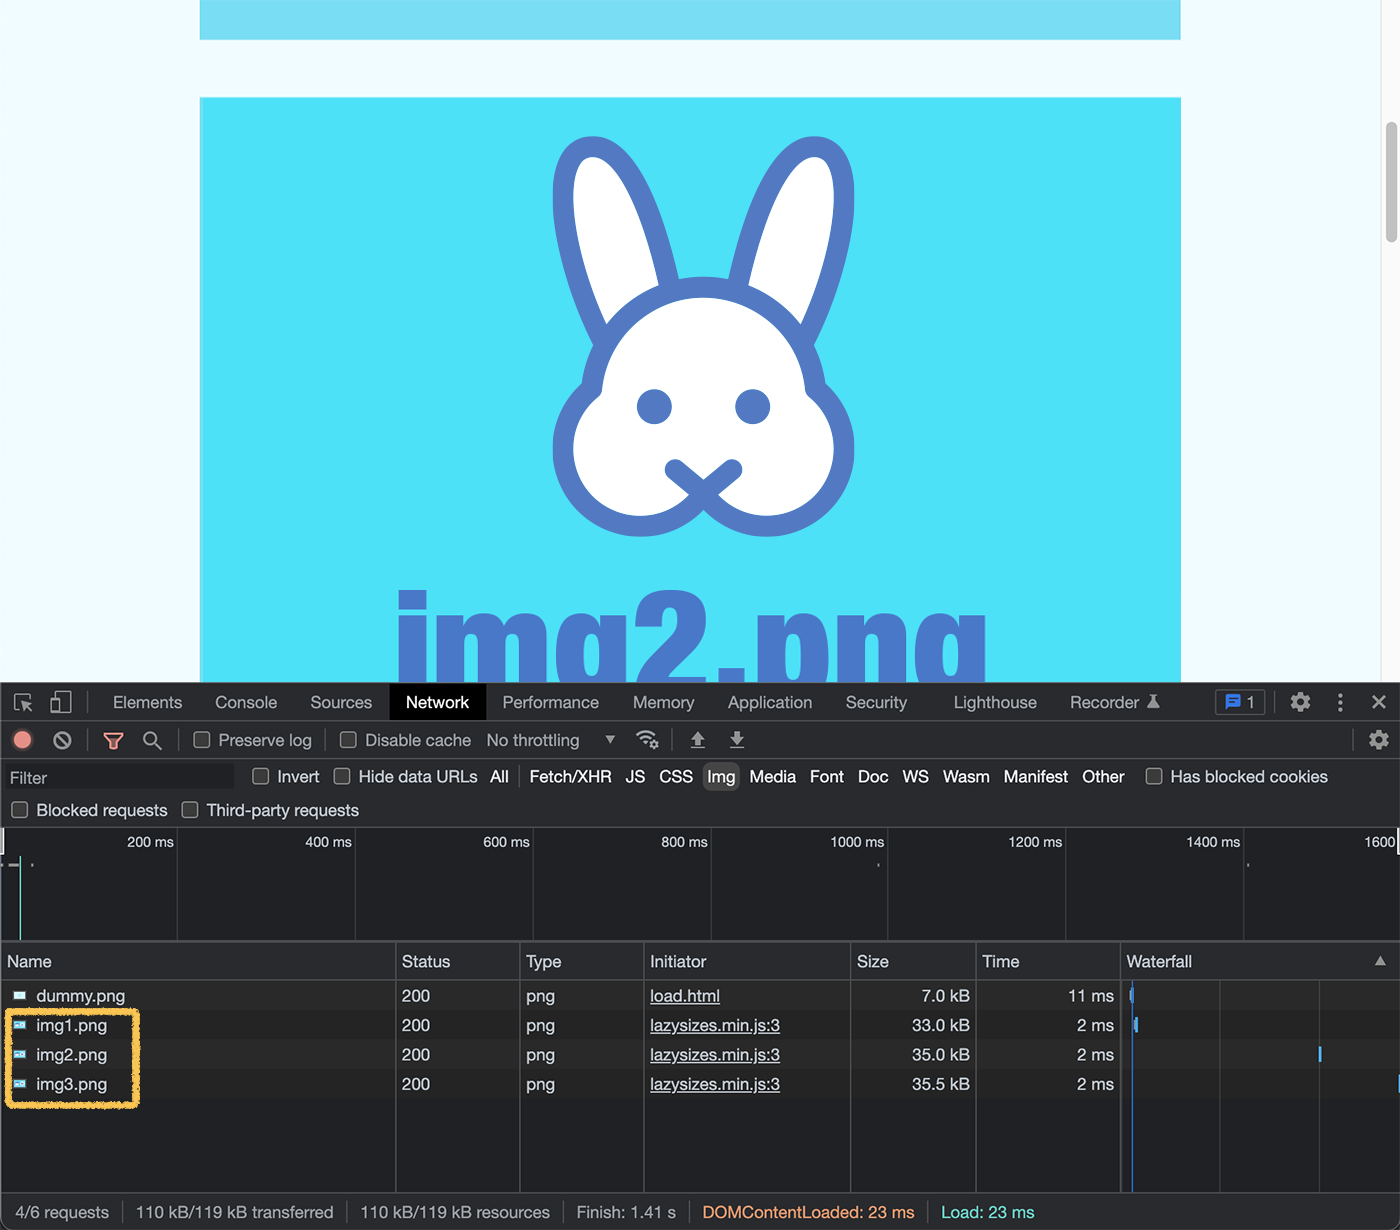Toggle the Invert checkbox
Image resolution: width=1400 pixels, height=1230 pixels.
261,776
